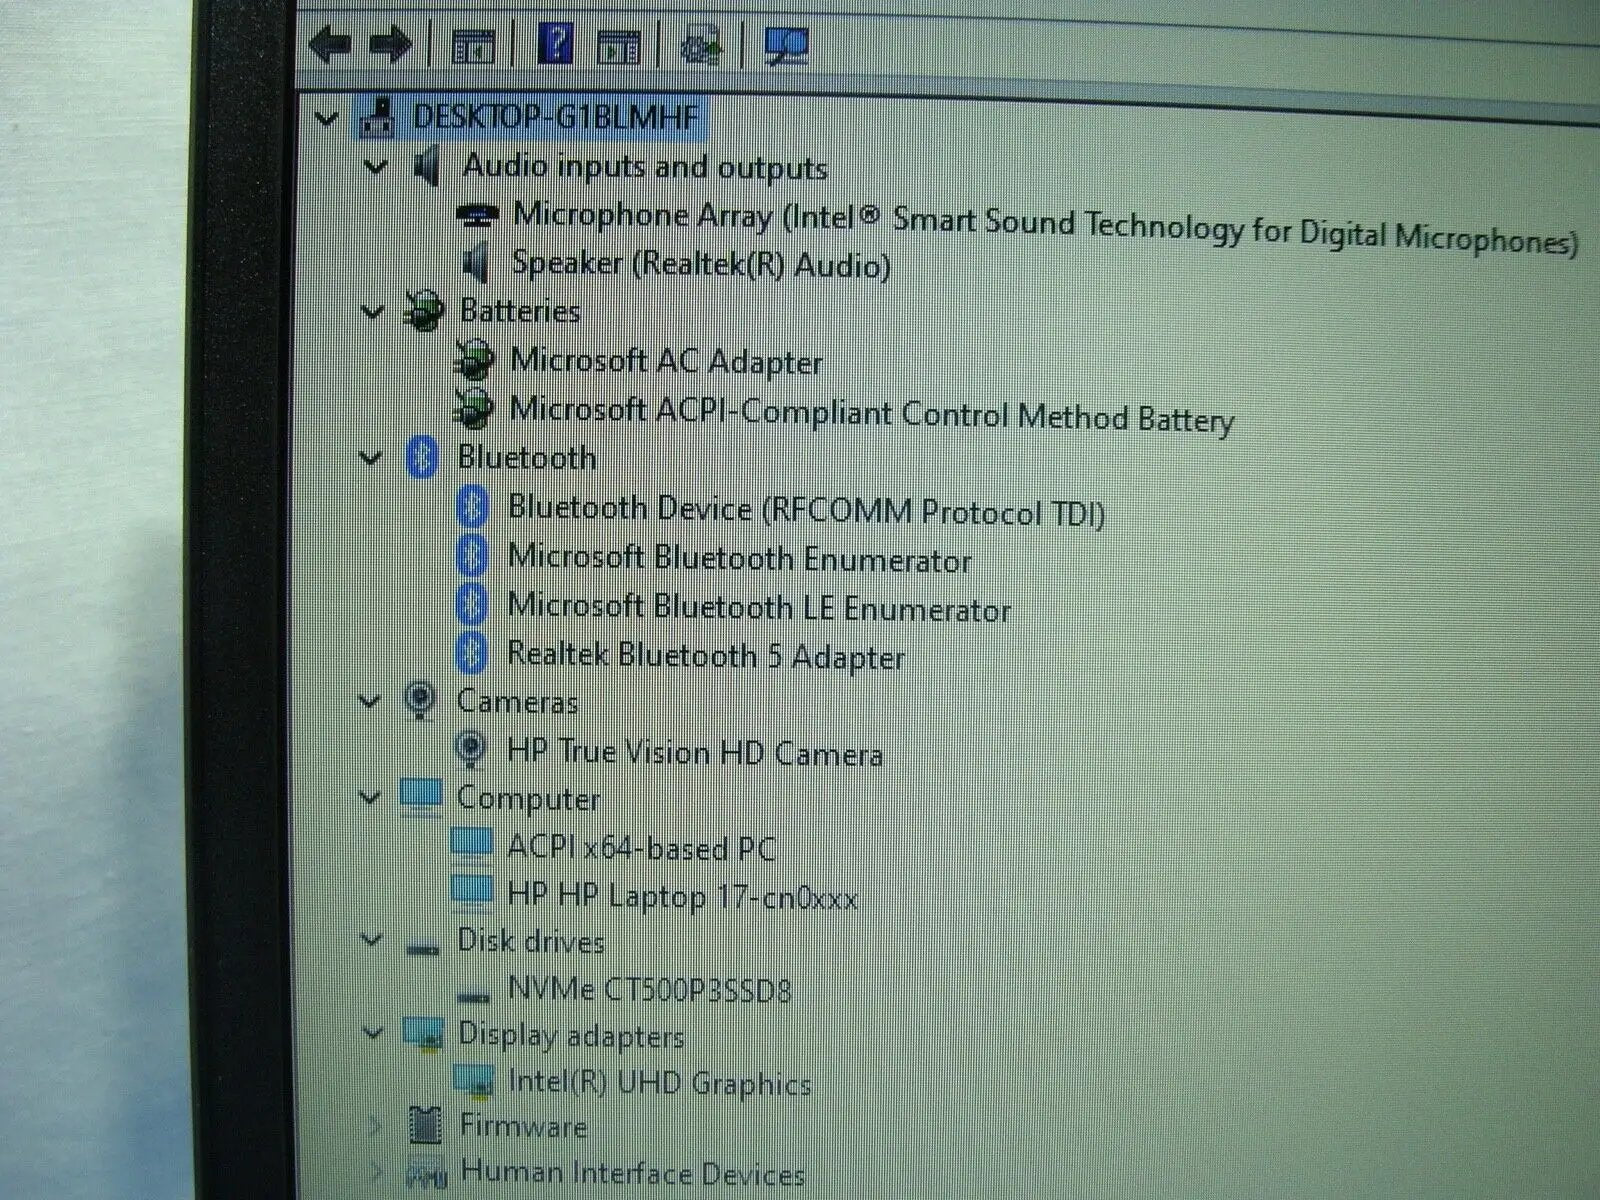Collapse the Audio inputs and outputs category

(375, 166)
